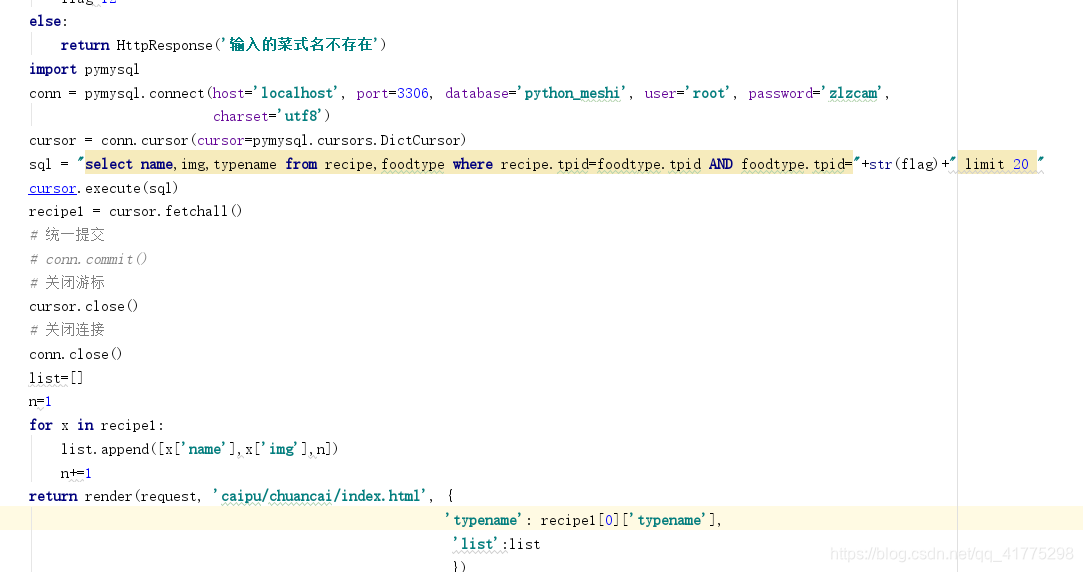Click the password value 'zlzcam'
This screenshot has height=572, width=1083.
coord(851,93)
